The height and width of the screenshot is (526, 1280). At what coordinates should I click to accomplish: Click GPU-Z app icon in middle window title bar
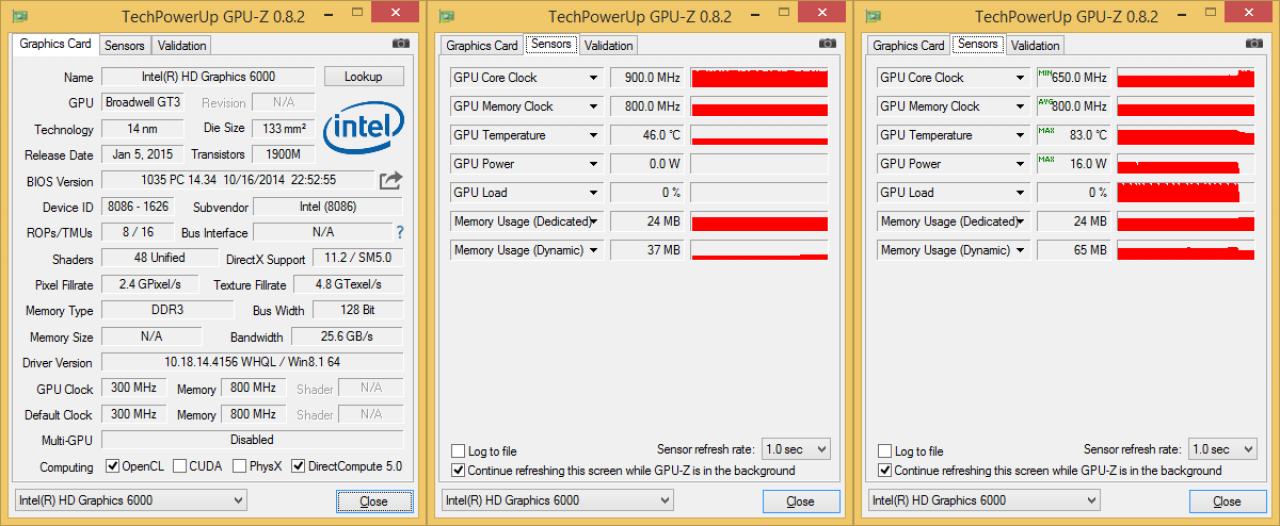click(x=447, y=17)
